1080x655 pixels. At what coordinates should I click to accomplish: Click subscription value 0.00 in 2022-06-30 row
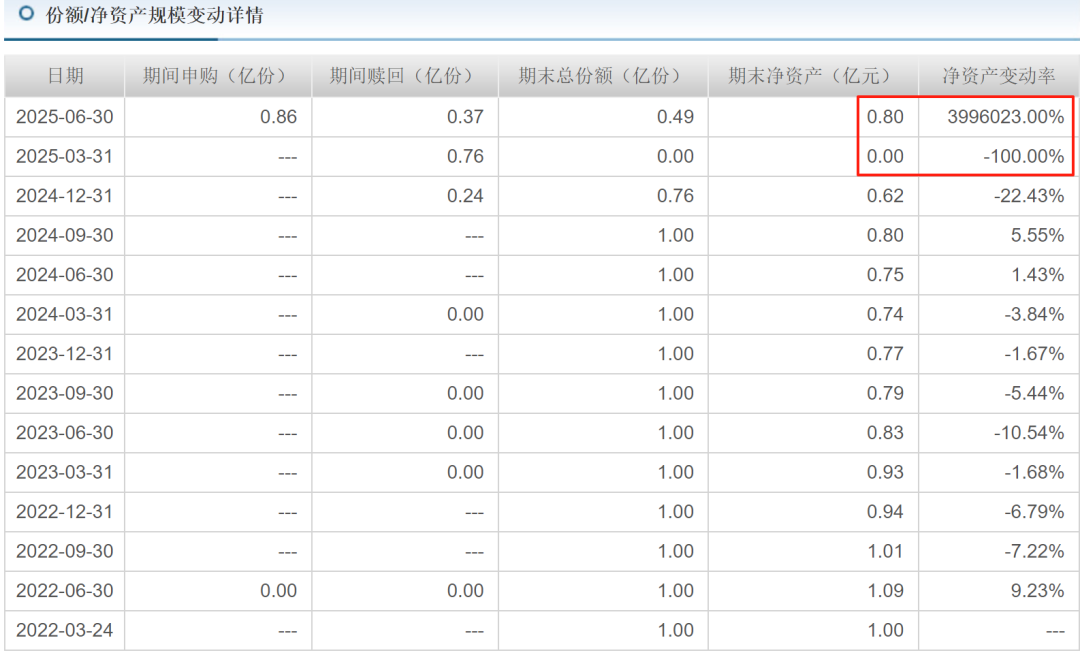click(x=278, y=590)
